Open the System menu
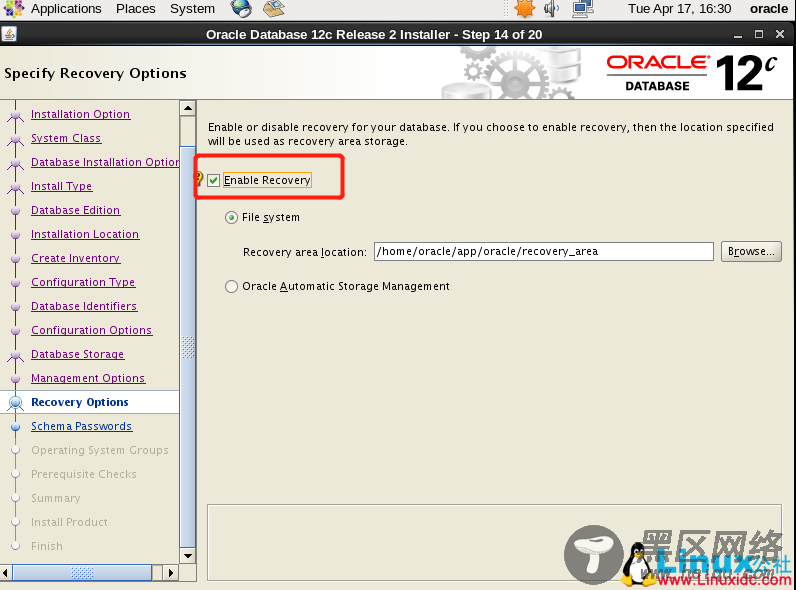Viewport: 796px width, 590px height. 192,9
